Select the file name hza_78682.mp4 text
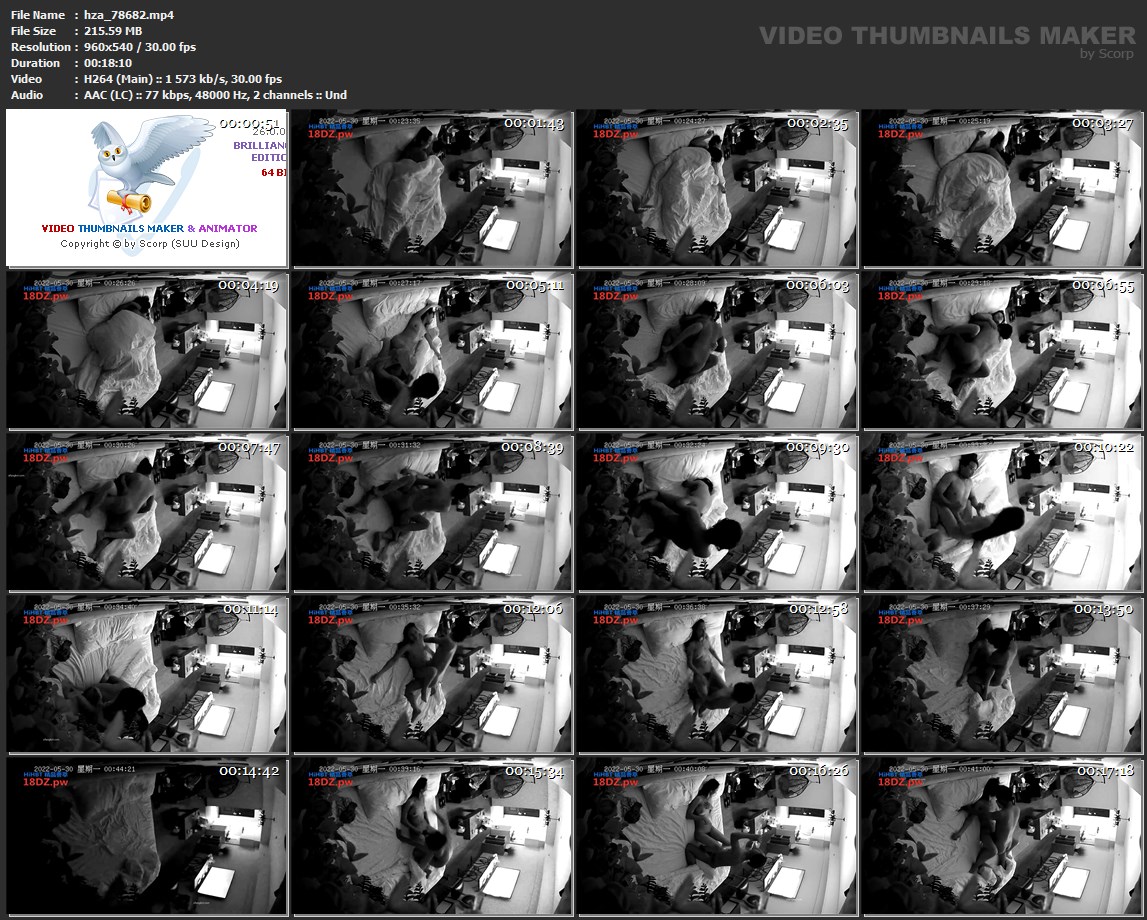Image resolution: width=1147 pixels, height=920 pixels. coord(129,15)
